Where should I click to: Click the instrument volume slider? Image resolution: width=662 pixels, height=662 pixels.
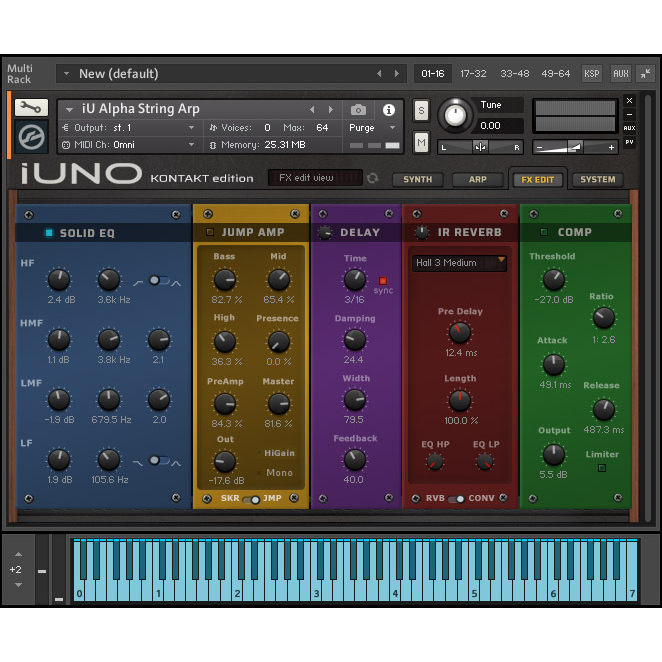coord(575,147)
